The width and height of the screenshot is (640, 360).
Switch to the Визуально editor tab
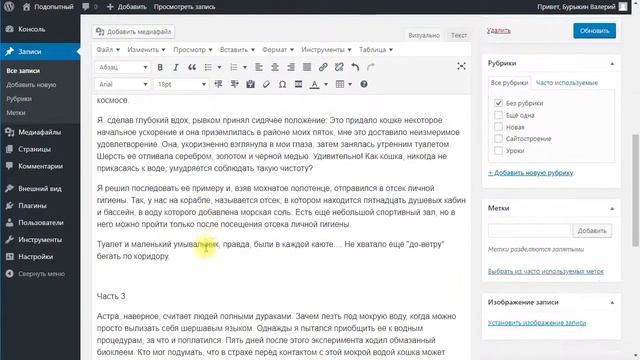point(424,36)
